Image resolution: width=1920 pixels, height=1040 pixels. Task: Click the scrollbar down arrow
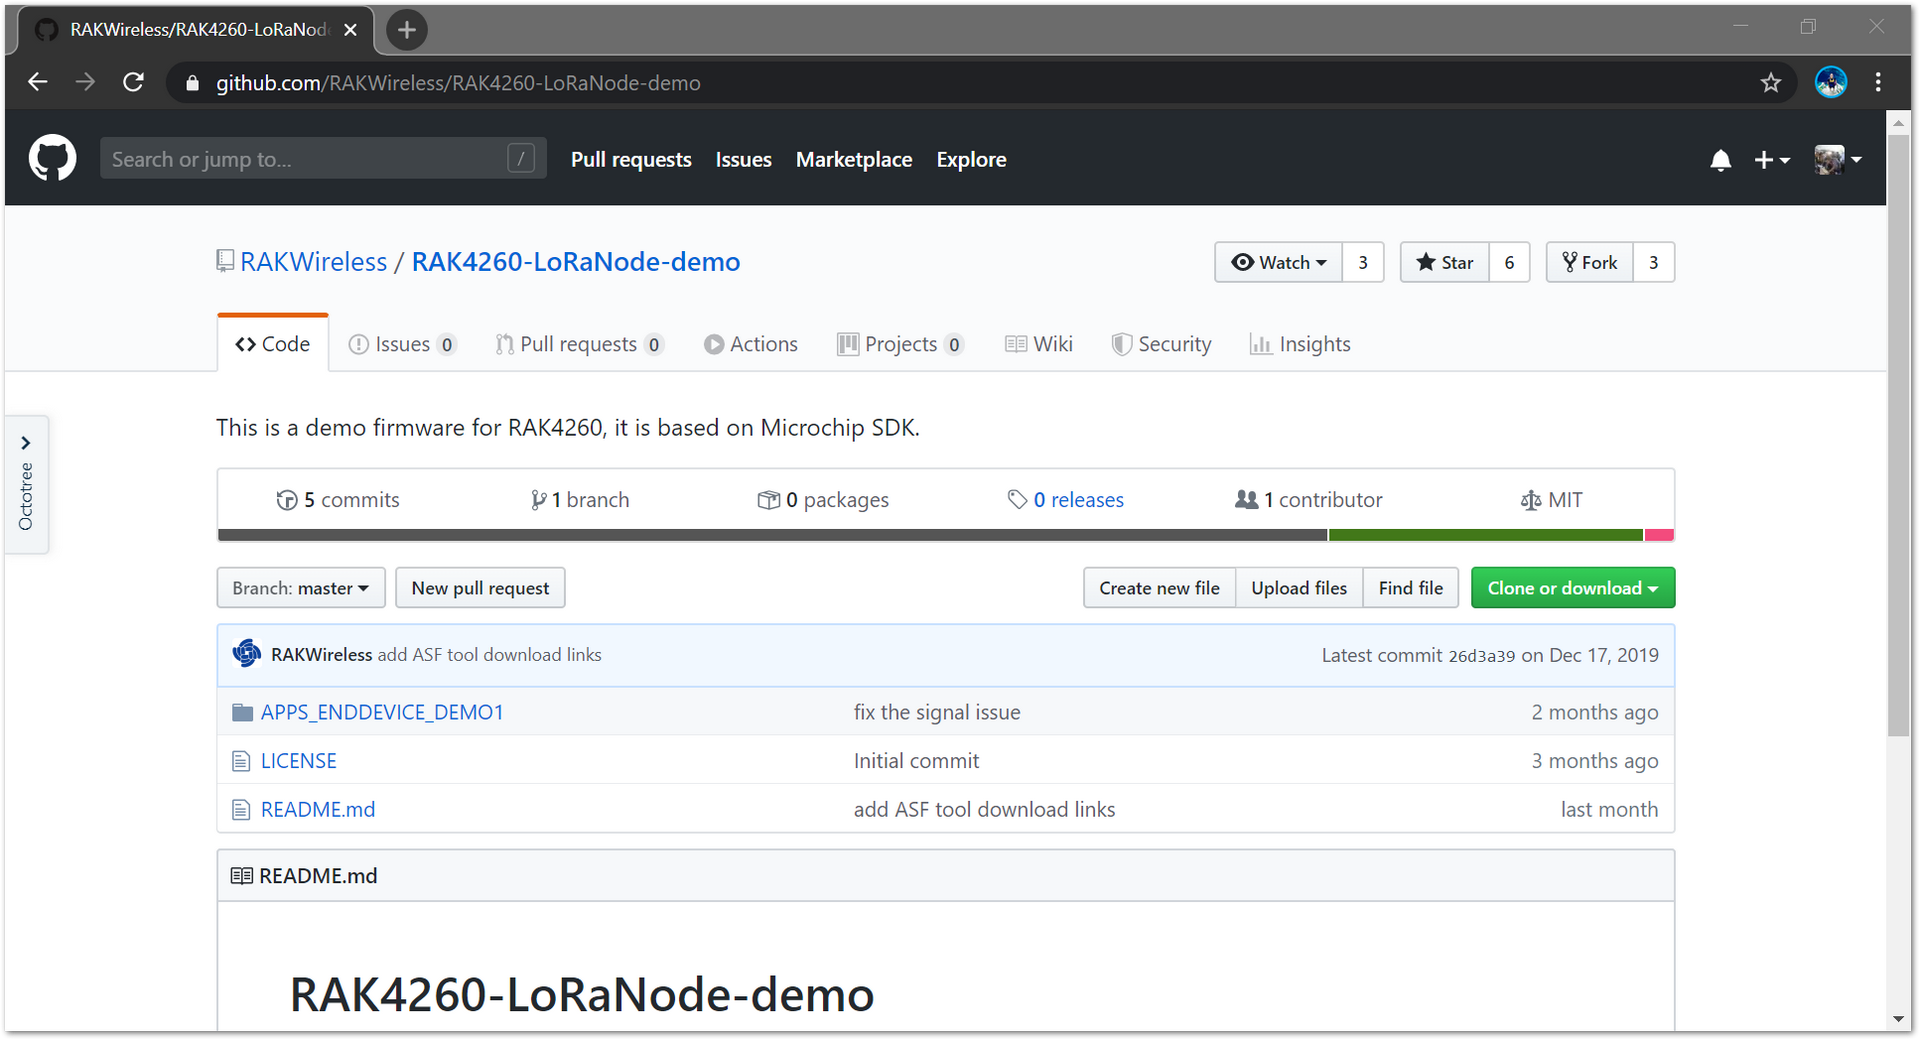1898,1019
